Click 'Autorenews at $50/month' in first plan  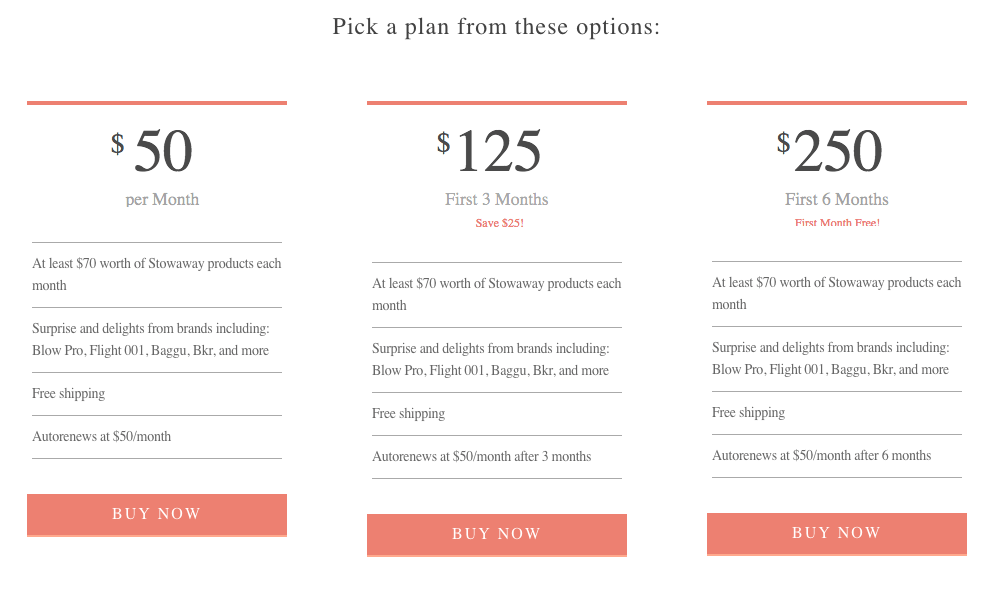(x=102, y=436)
